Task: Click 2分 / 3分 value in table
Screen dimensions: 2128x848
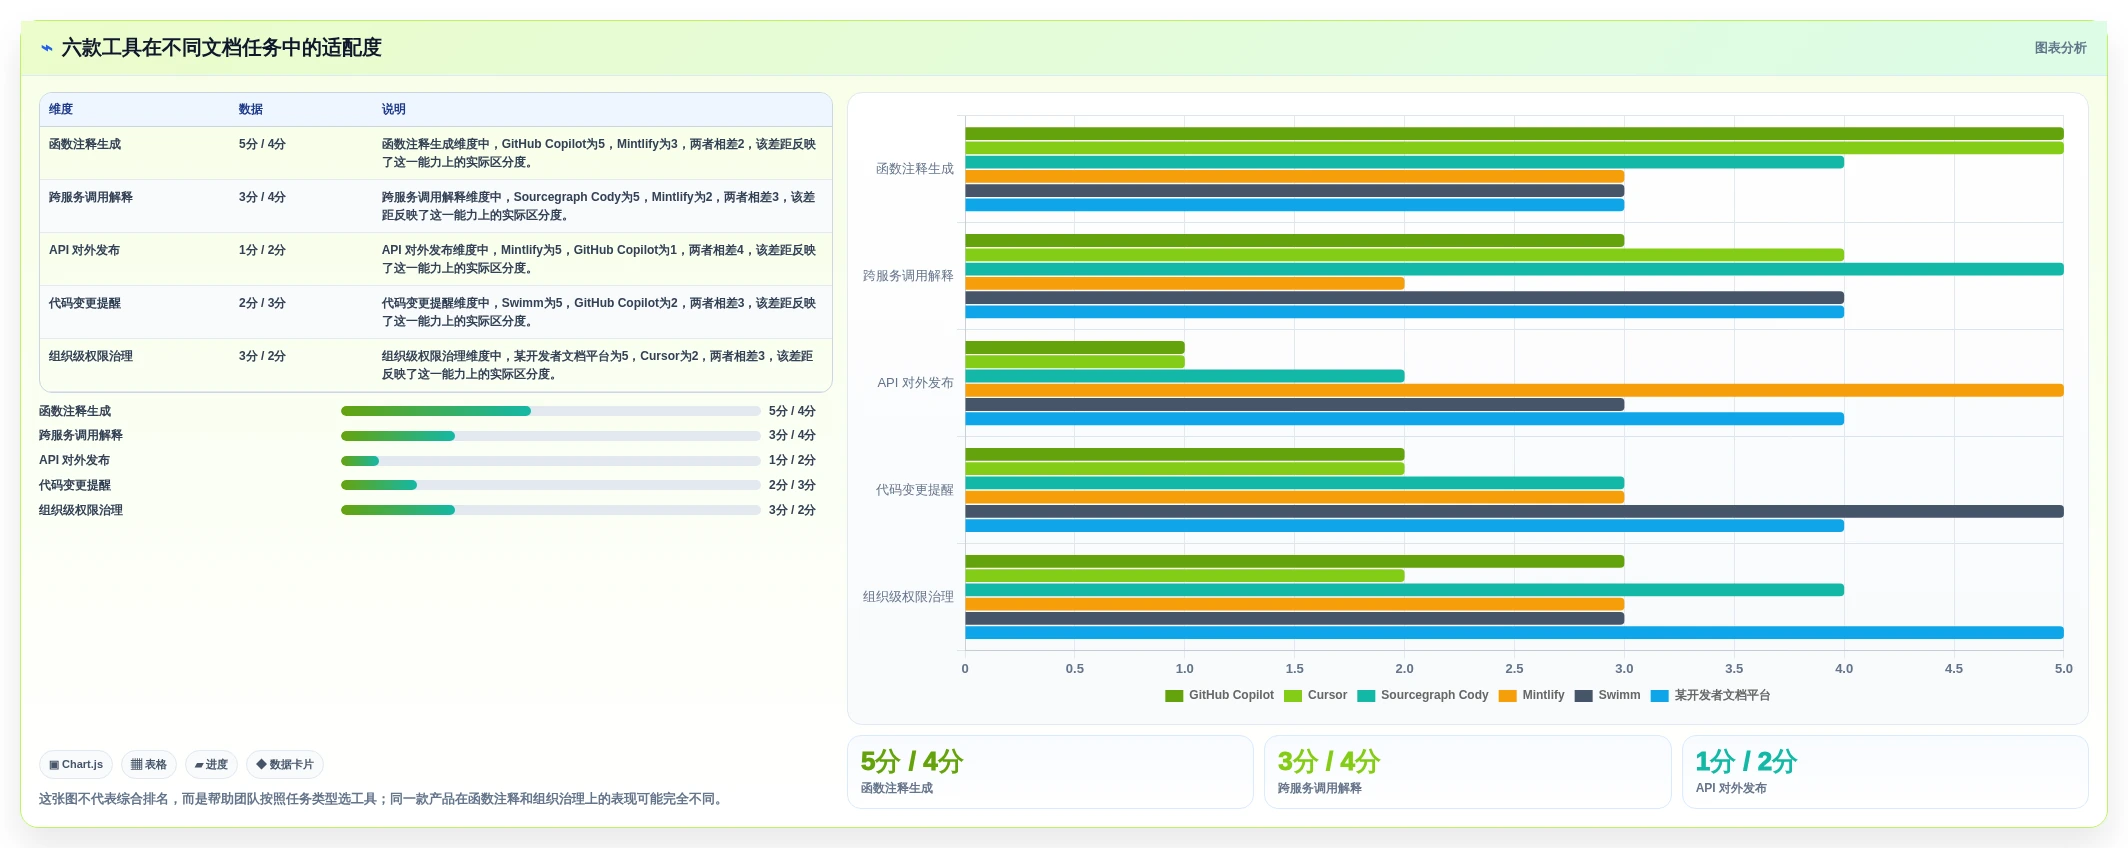Action: click(262, 303)
